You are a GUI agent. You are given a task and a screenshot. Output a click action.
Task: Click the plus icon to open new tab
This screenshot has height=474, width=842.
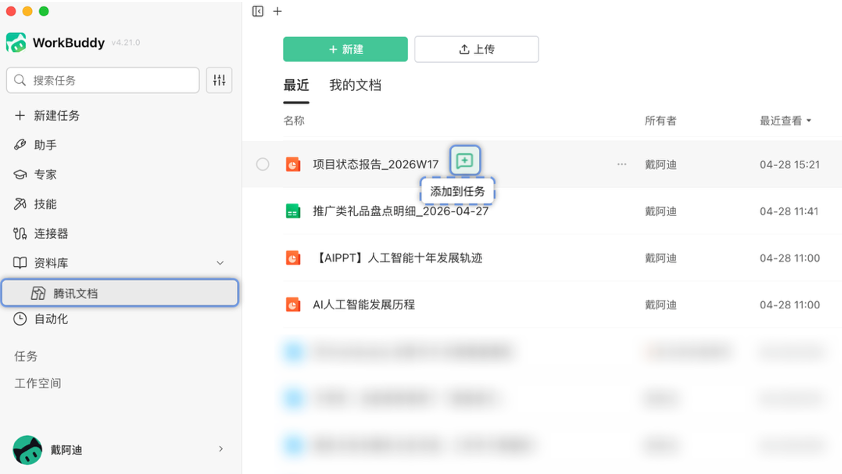click(x=278, y=11)
